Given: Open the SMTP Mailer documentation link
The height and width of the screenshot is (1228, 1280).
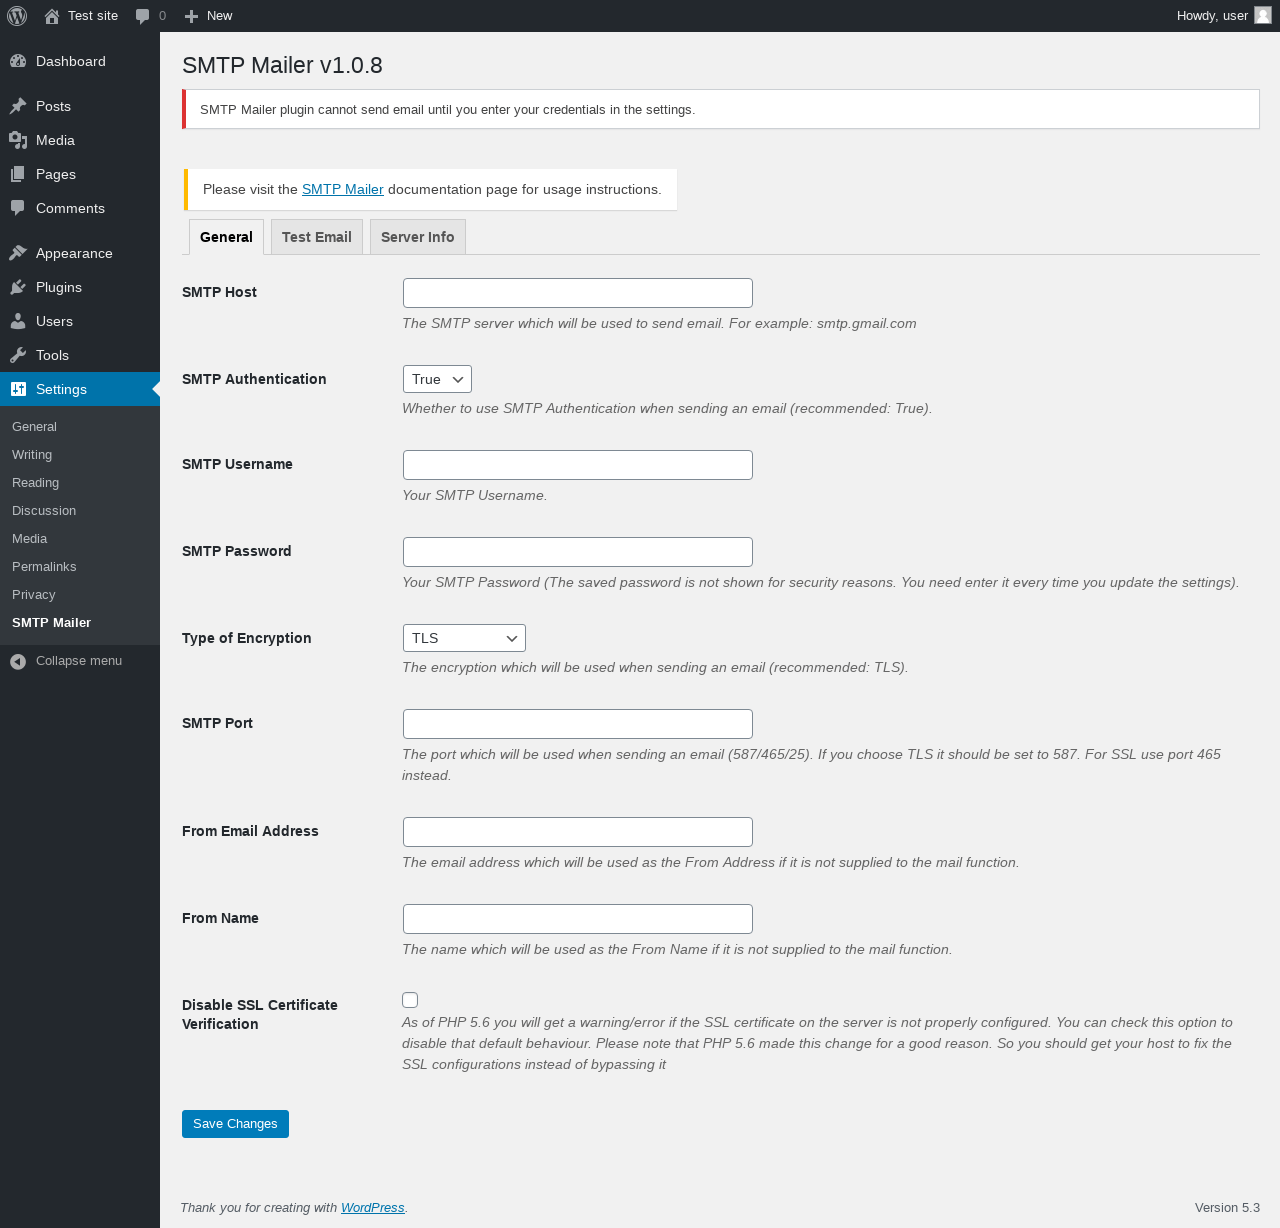Looking at the screenshot, I should (x=343, y=189).
